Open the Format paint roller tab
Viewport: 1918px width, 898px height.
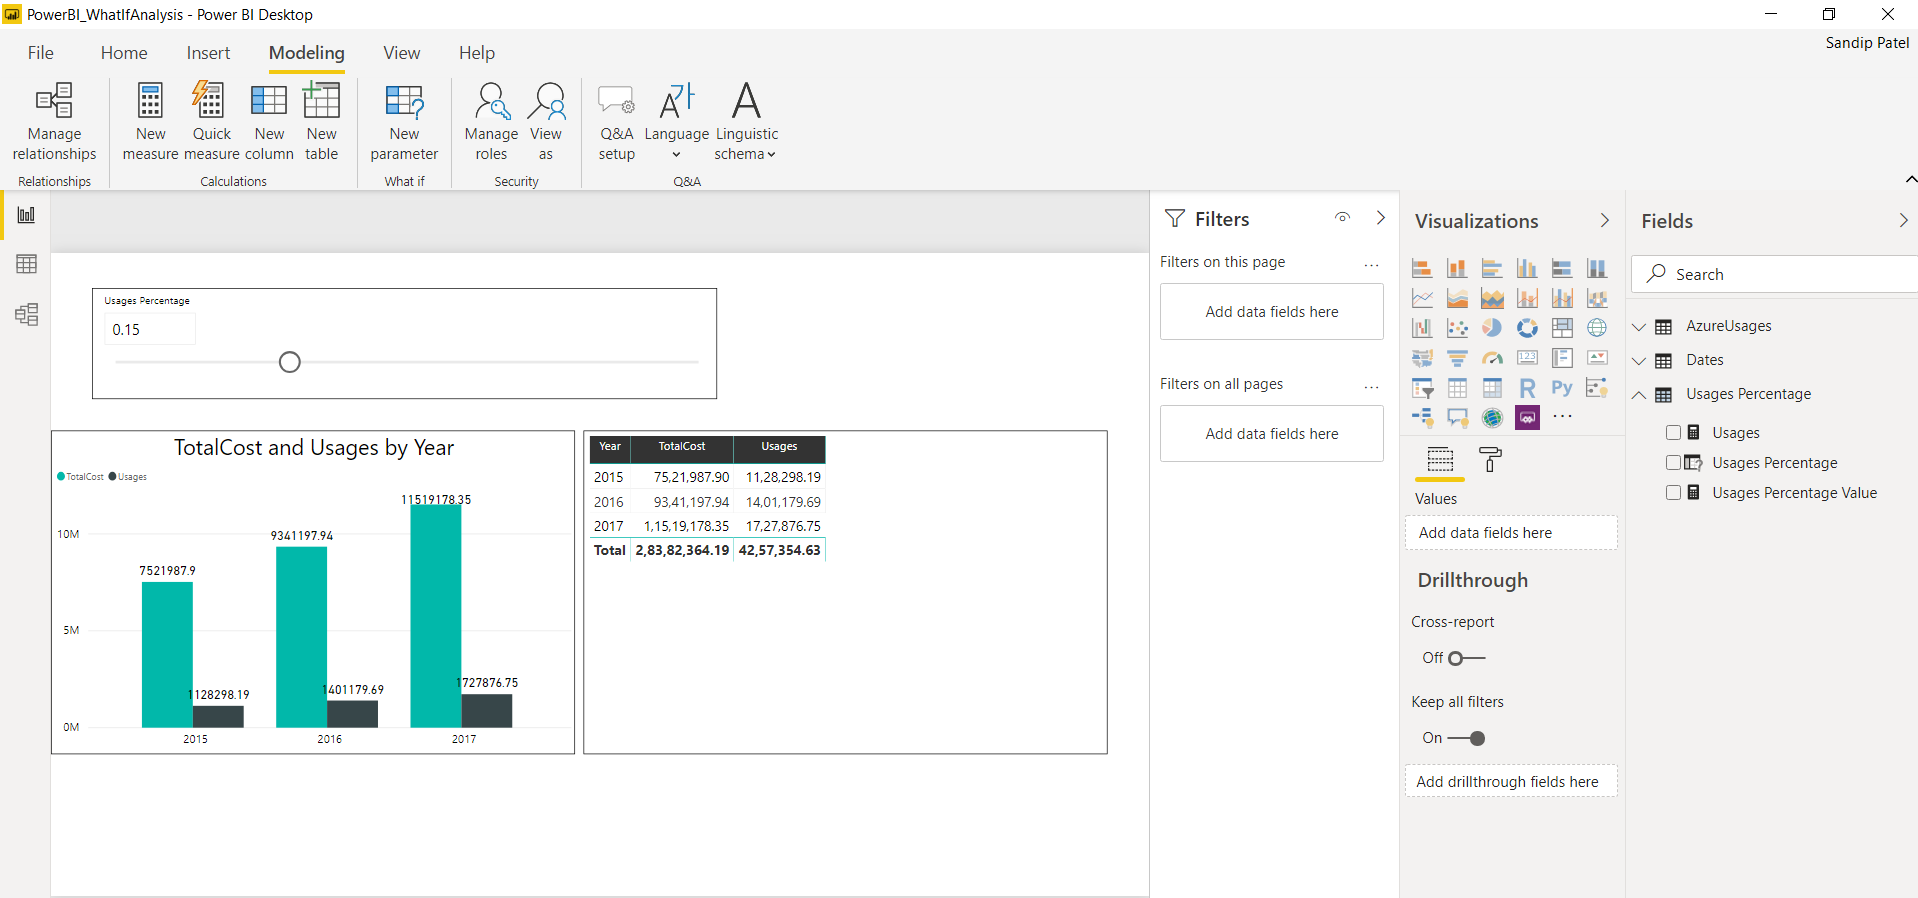click(1490, 460)
